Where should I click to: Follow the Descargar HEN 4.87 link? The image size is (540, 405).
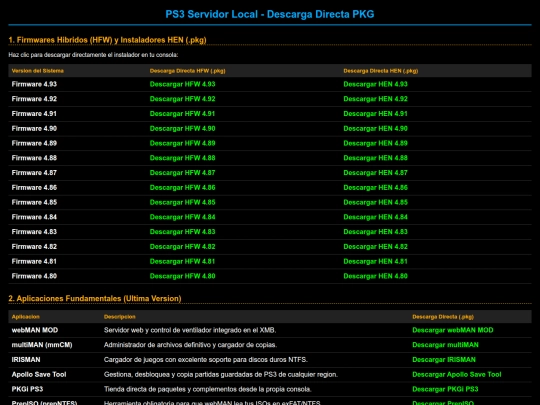pos(375,173)
